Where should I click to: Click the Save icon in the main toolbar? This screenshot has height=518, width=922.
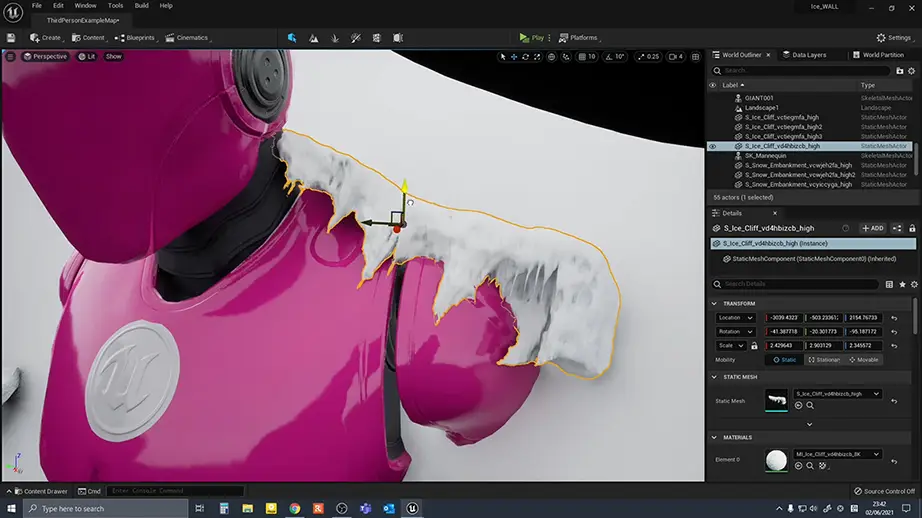[x=10, y=38]
